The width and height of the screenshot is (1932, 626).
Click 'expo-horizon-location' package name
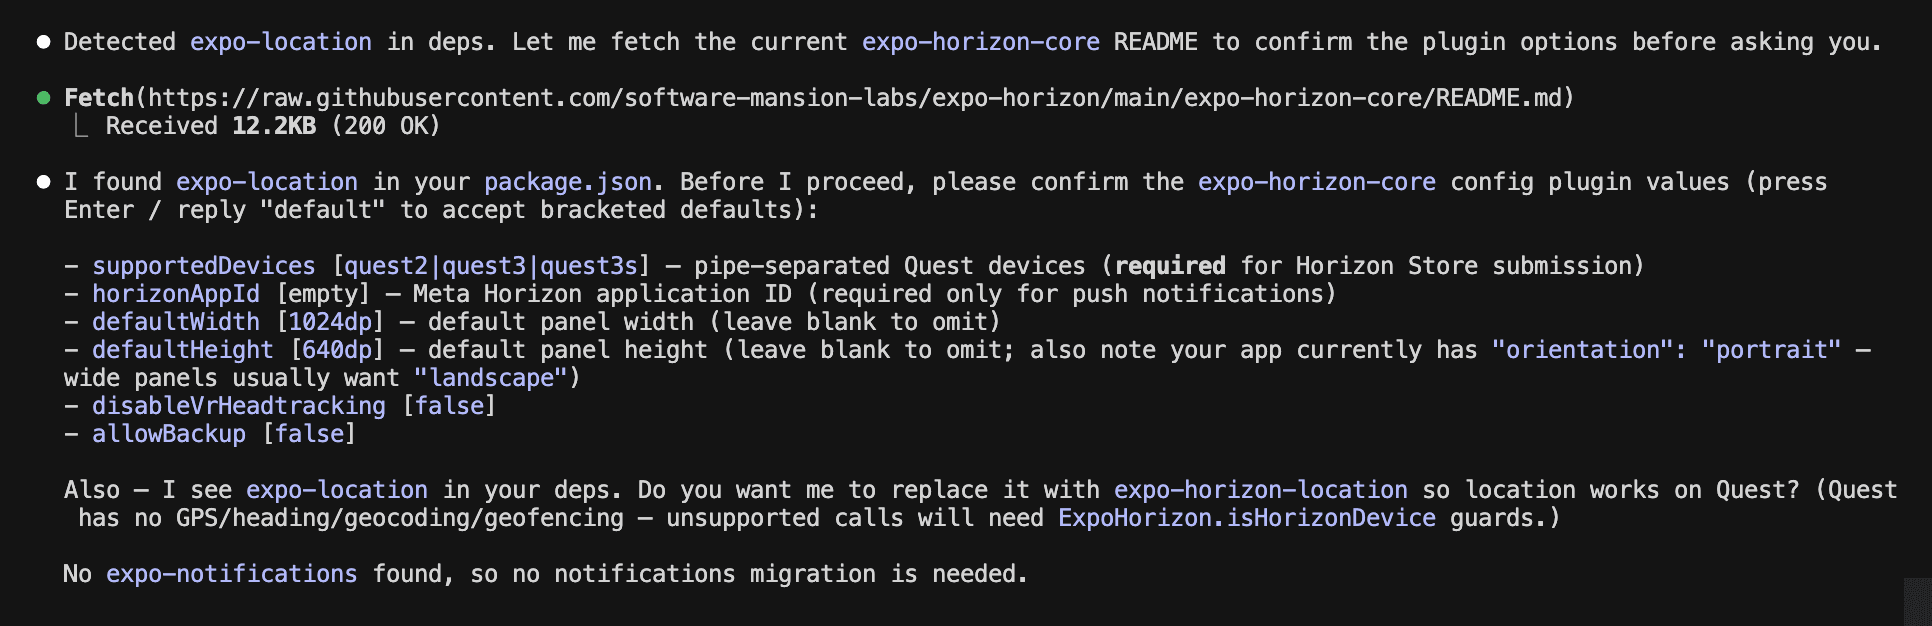tap(1261, 490)
